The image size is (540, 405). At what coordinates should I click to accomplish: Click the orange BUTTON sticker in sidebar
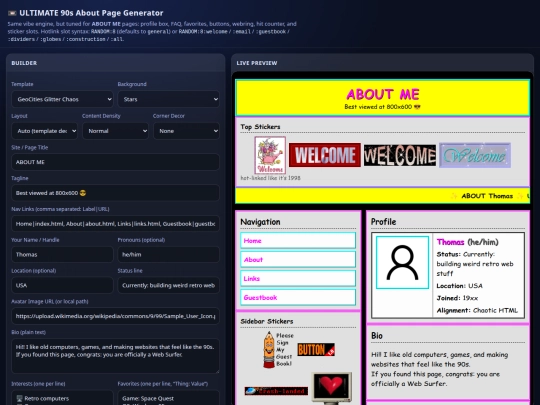pos(316,350)
